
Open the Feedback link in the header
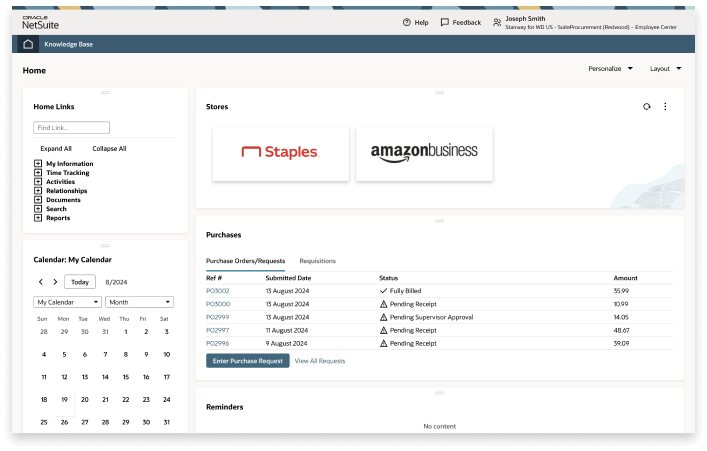pyautogui.click(x=460, y=22)
